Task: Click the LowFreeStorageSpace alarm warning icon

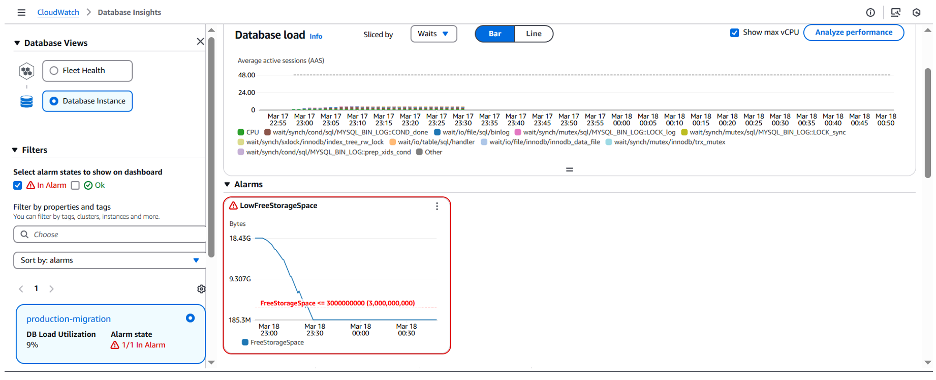Action: [x=233, y=206]
